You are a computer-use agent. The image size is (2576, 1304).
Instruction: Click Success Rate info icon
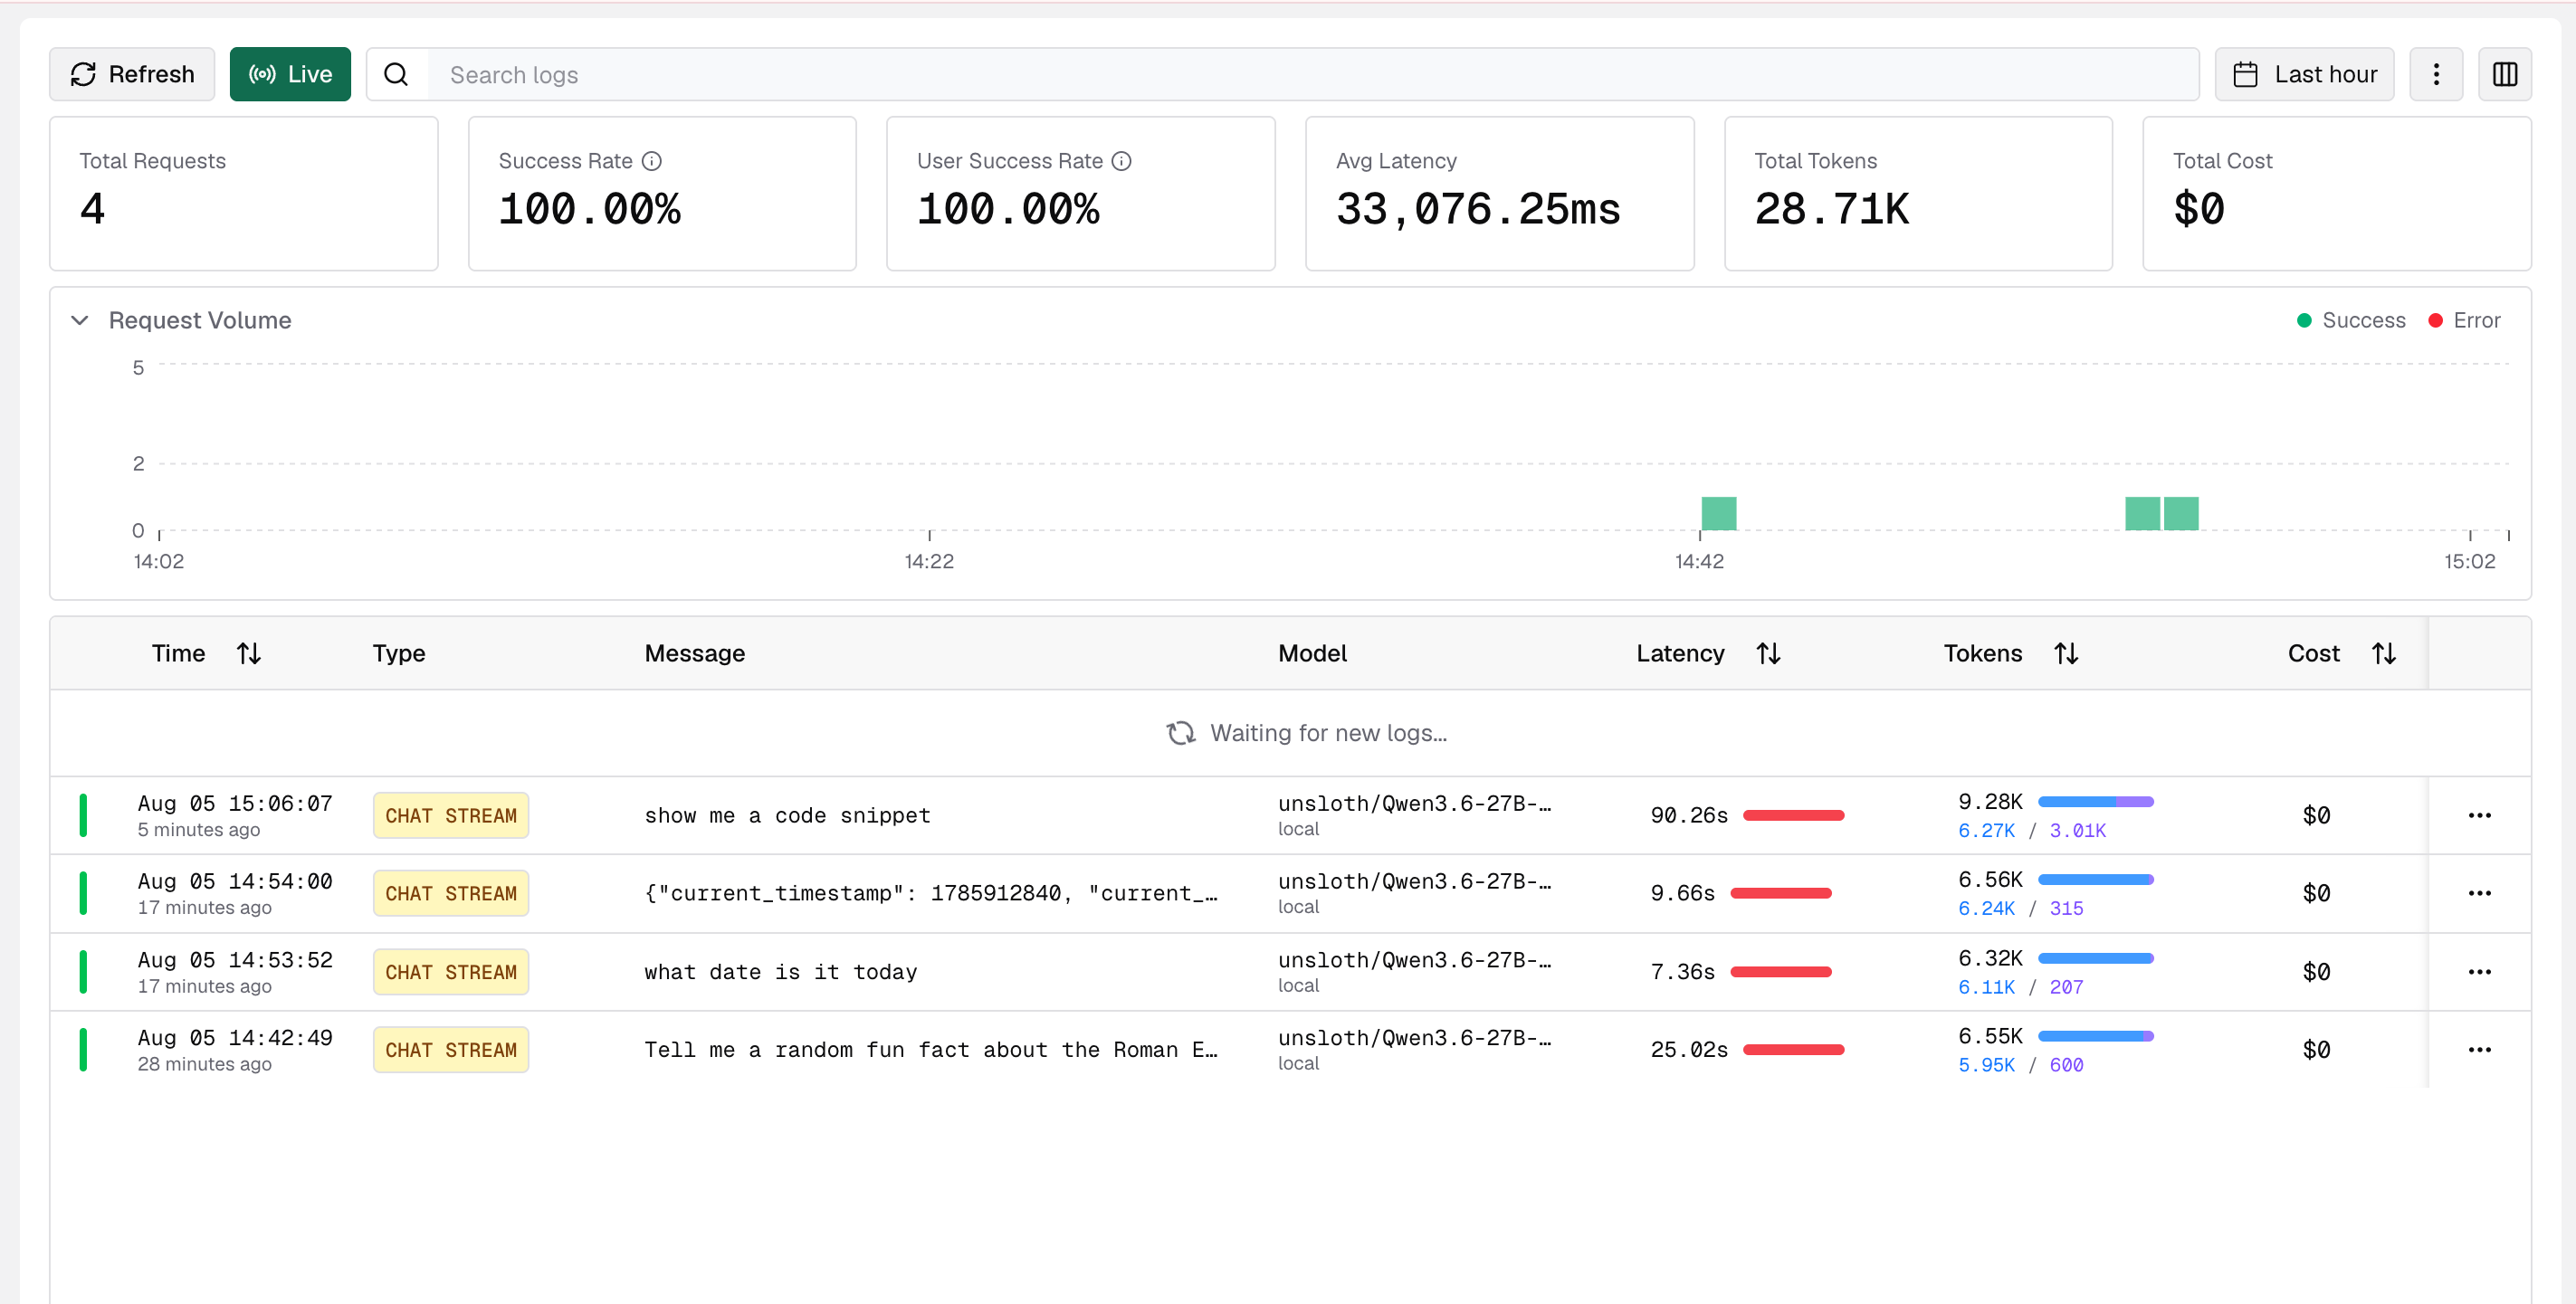tap(652, 161)
